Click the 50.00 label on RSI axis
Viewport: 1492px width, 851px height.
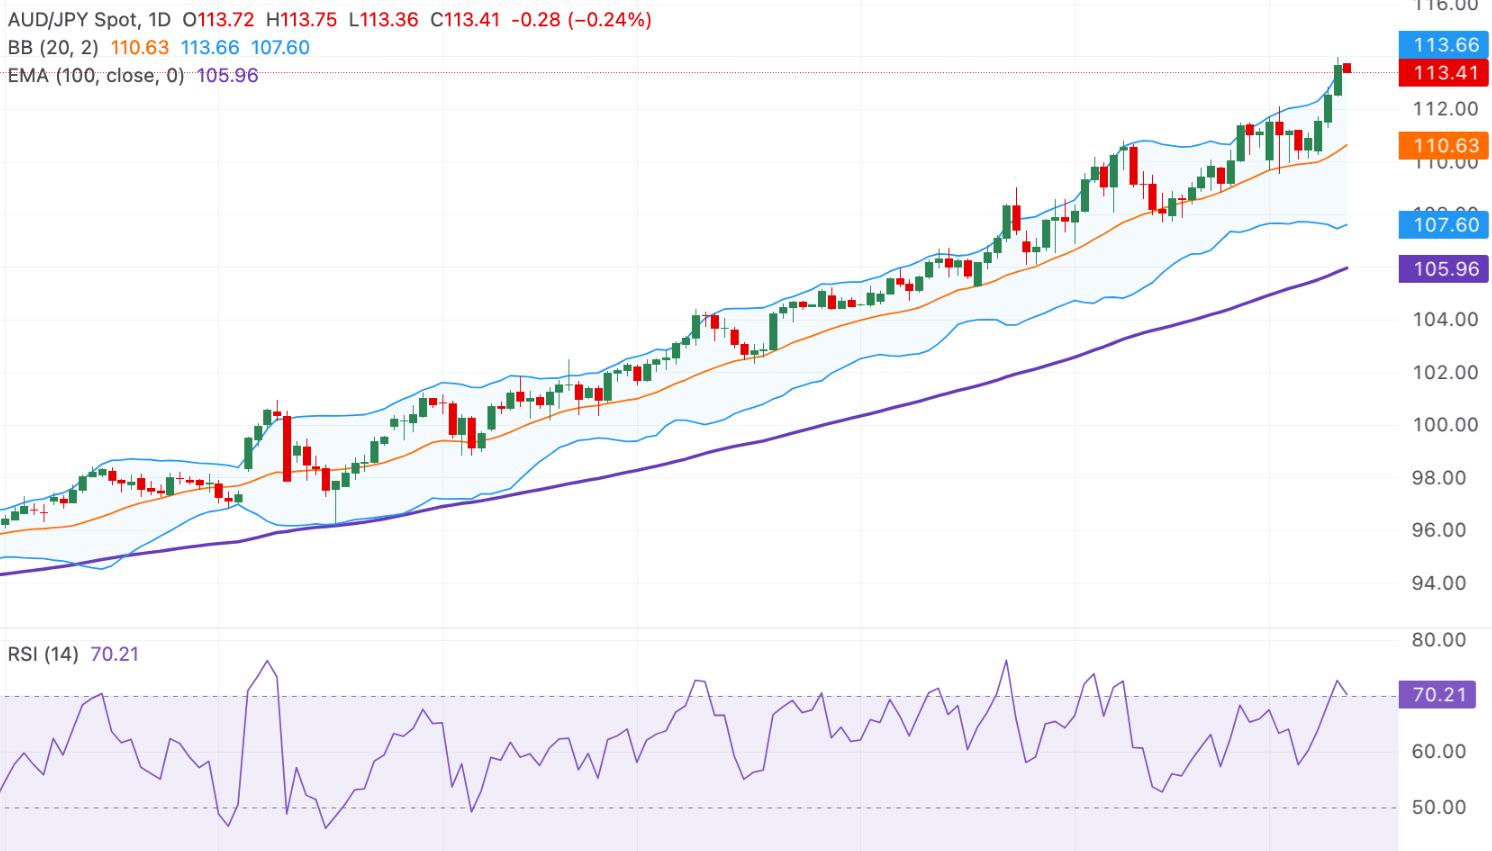tap(1438, 807)
